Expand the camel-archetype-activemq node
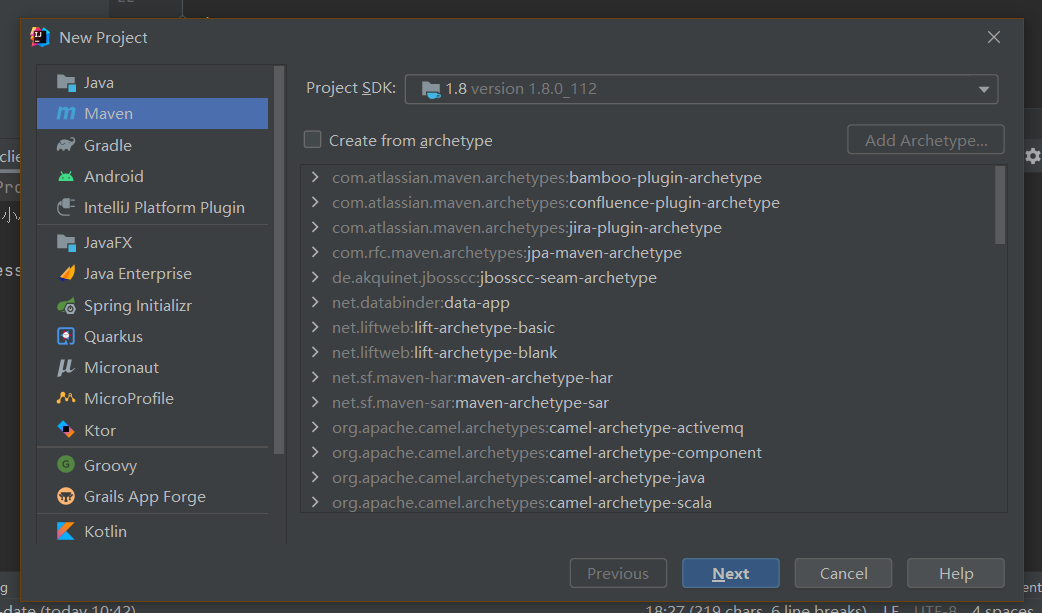The height and width of the screenshot is (613, 1042). coord(315,428)
